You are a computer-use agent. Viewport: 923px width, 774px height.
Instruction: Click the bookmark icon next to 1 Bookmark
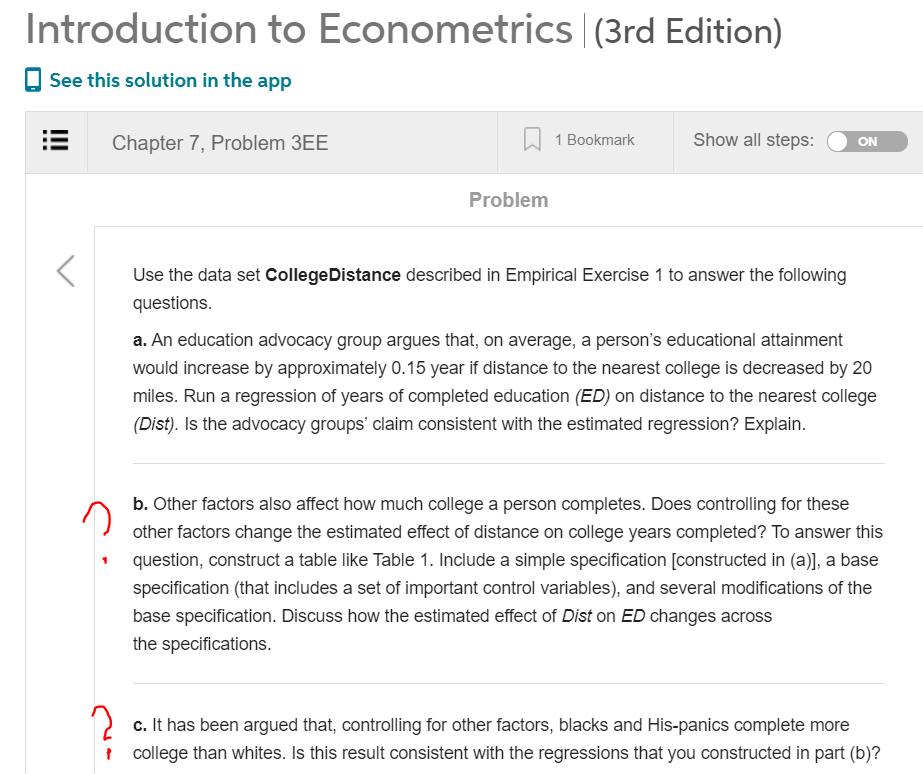pyautogui.click(x=531, y=140)
